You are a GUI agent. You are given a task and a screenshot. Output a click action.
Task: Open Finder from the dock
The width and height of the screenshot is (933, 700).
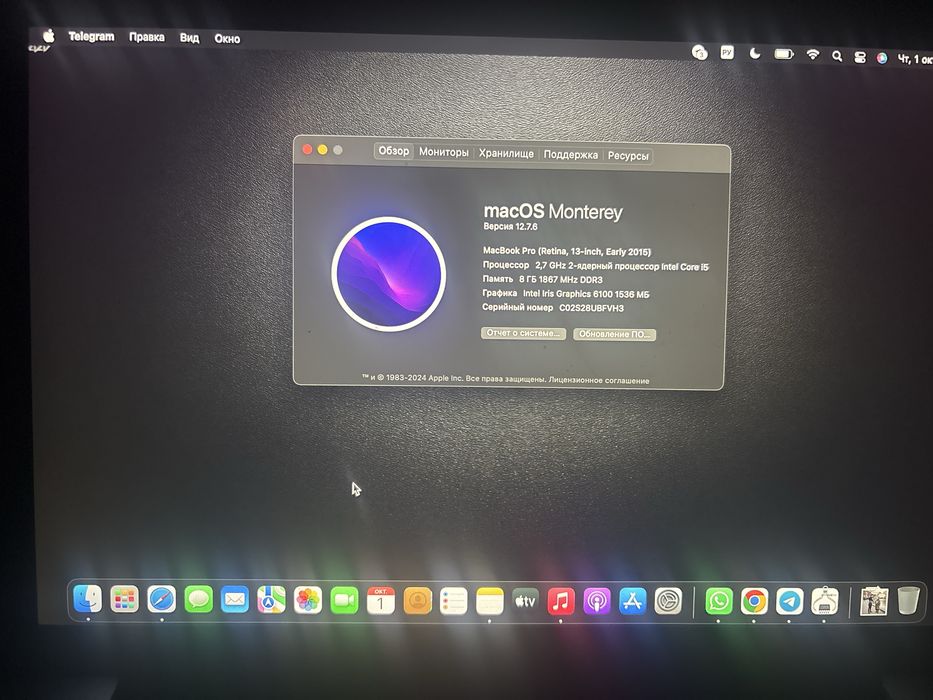(x=87, y=599)
